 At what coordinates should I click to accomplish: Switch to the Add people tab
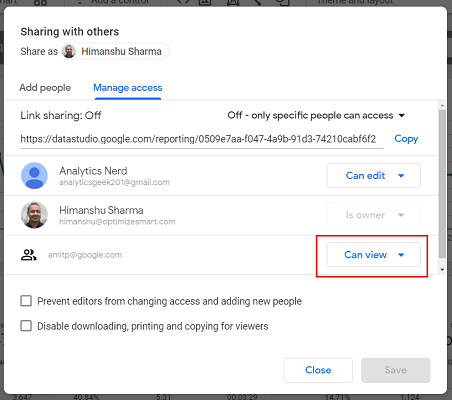click(45, 88)
